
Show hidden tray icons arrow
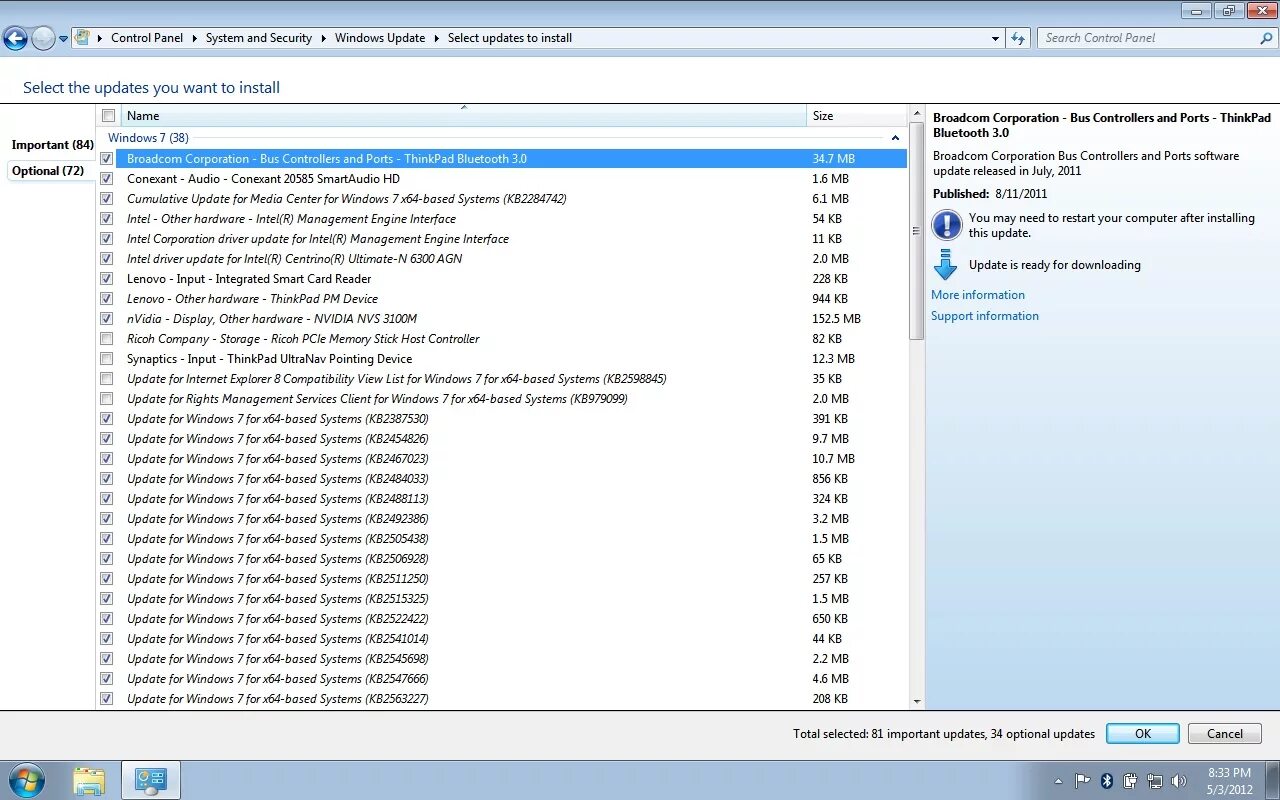pos(1058,781)
